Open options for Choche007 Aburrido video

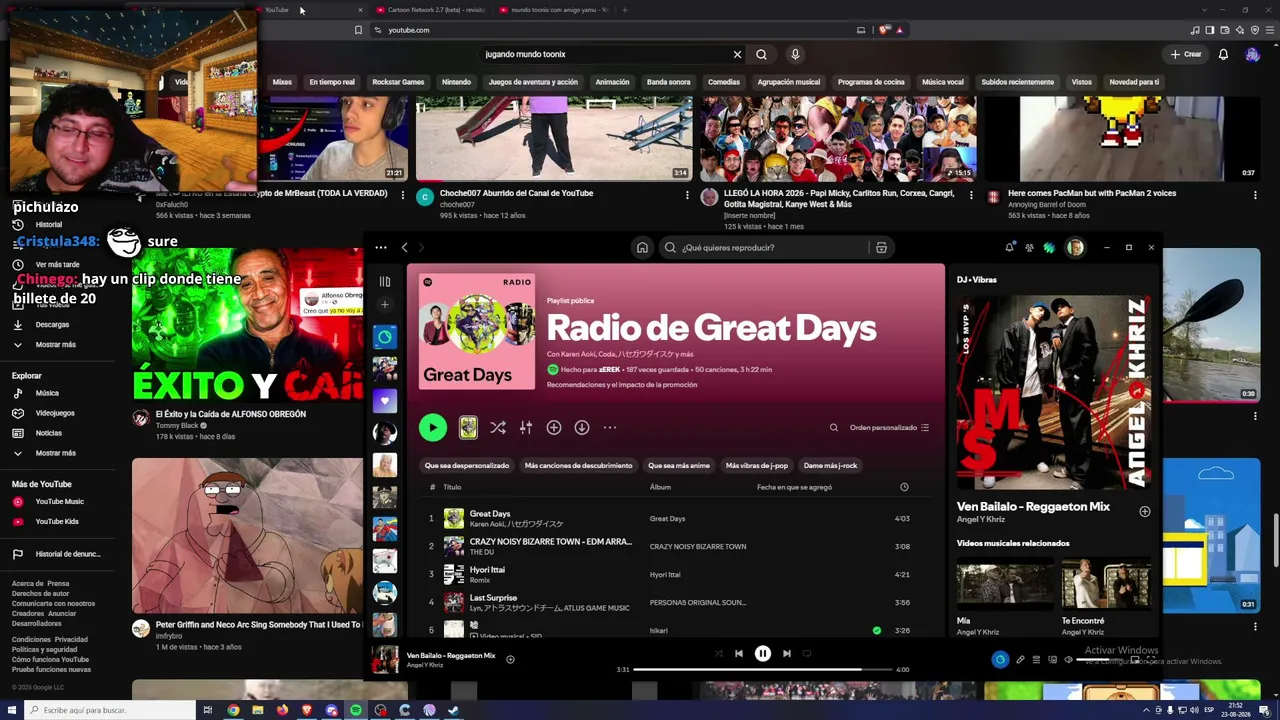pyautogui.click(x=687, y=195)
